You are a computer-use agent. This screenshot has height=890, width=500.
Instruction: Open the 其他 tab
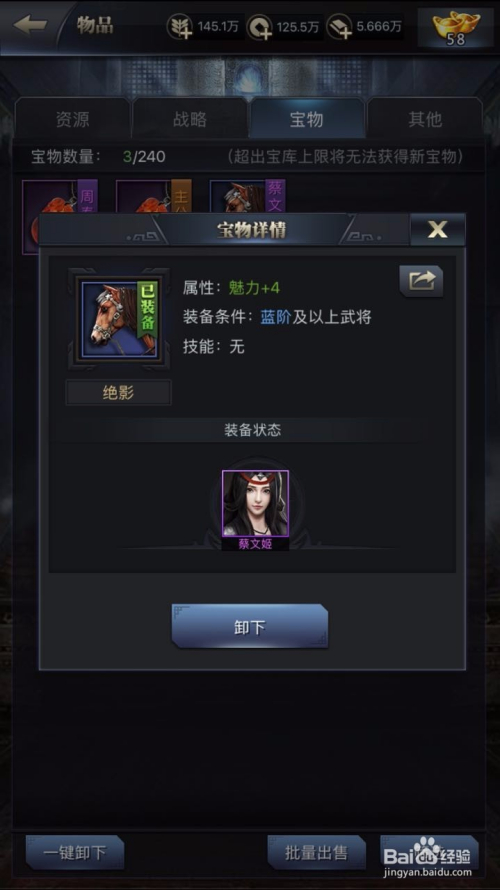pos(425,119)
